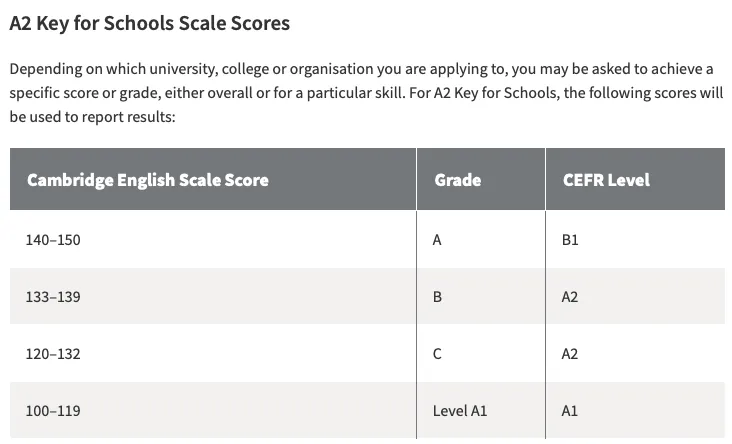Click the 'Level A1' grade cell
This screenshot has width=732, height=444.
[x=460, y=410]
